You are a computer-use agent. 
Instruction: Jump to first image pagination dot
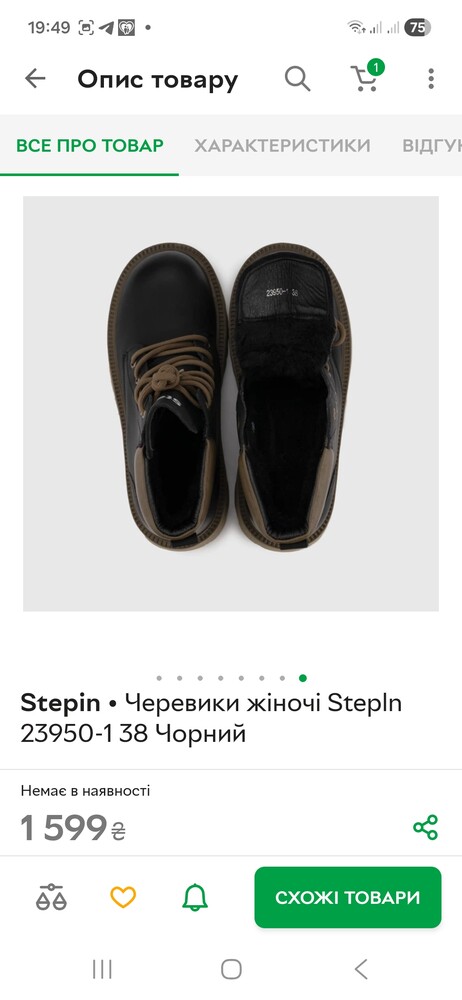(159, 678)
